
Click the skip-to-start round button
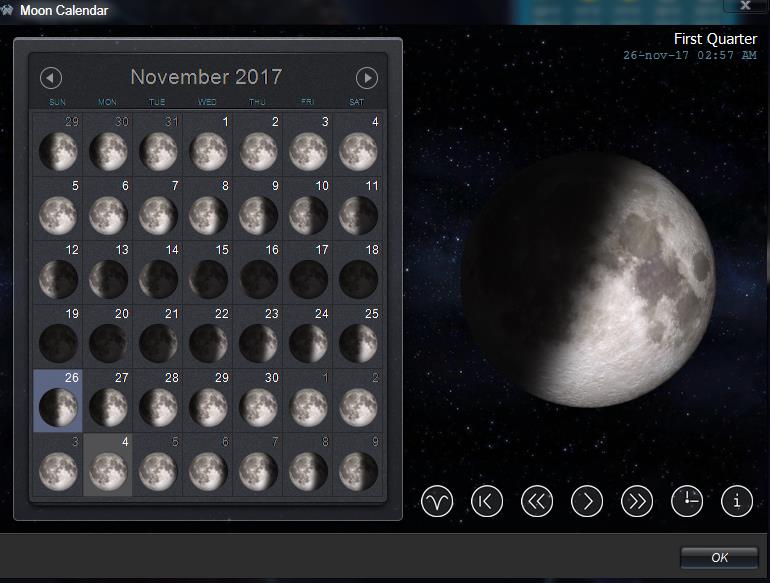click(x=487, y=501)
